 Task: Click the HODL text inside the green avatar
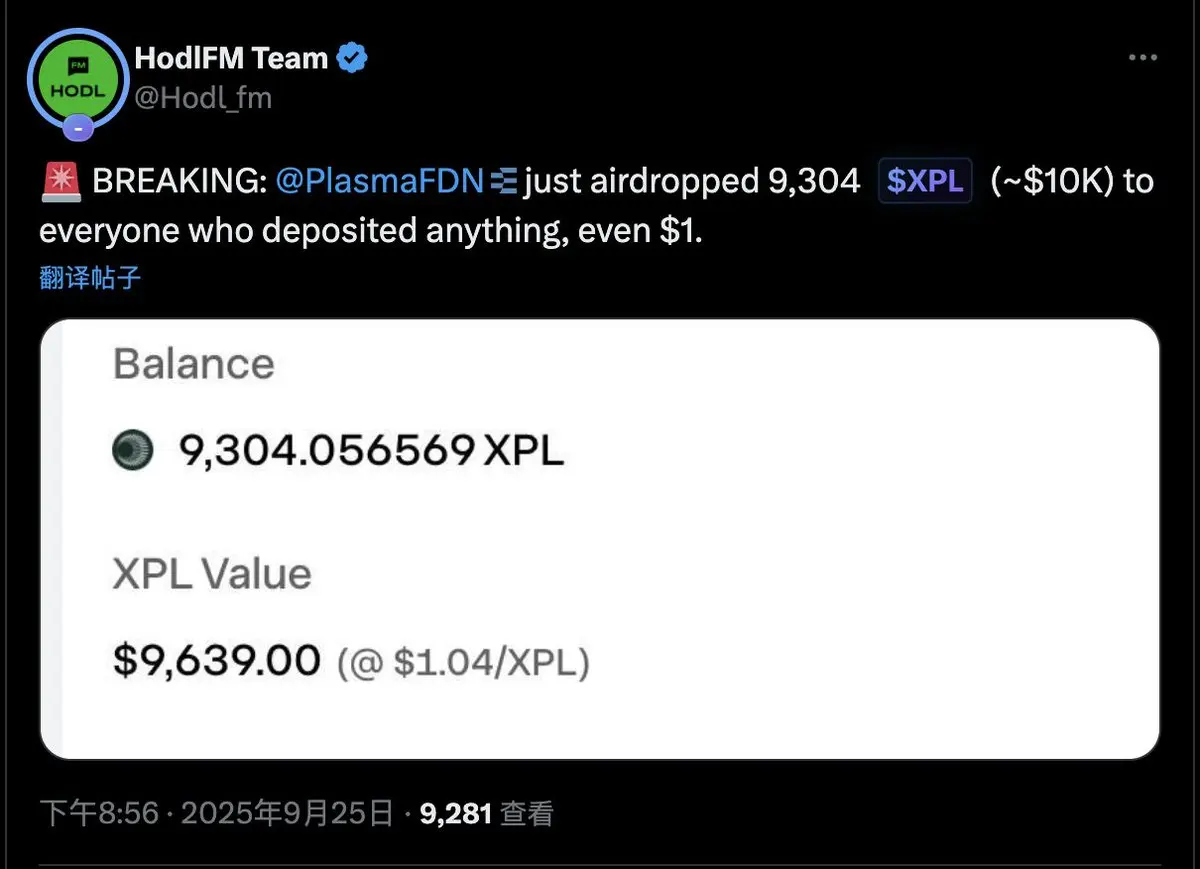click(x=78, y=92)
